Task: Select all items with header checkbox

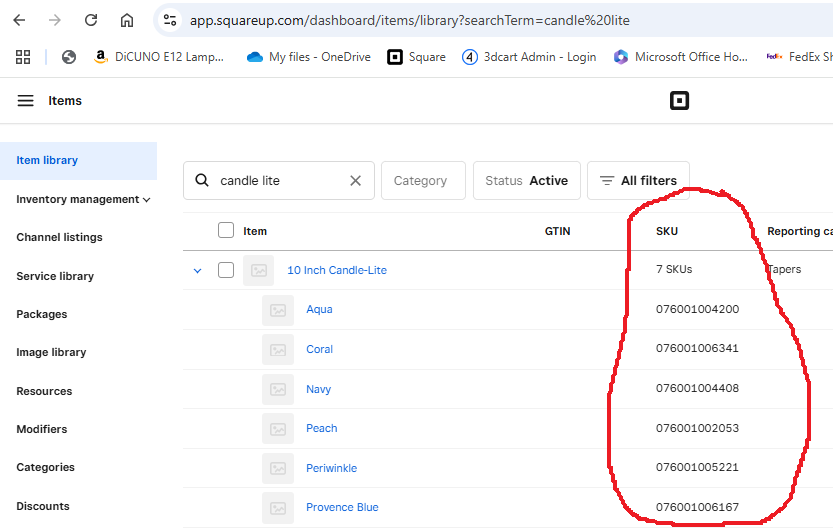Action: [x=226, y=231]
